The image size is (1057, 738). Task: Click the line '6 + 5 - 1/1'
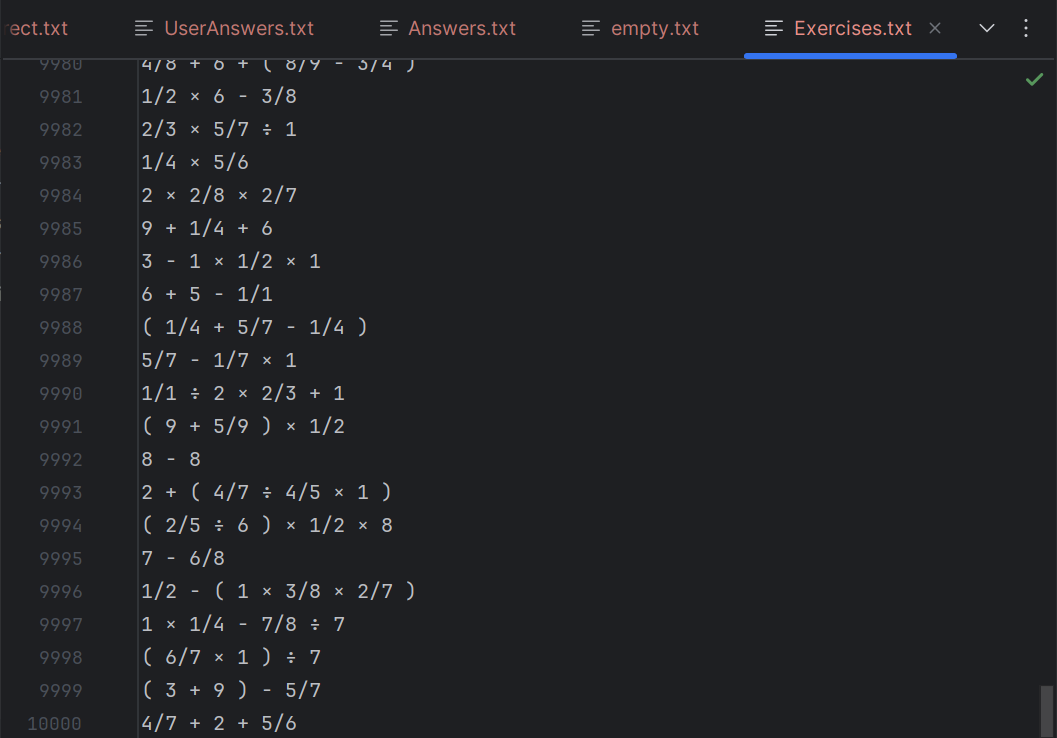pyautogui.click(x=207, y=295)
